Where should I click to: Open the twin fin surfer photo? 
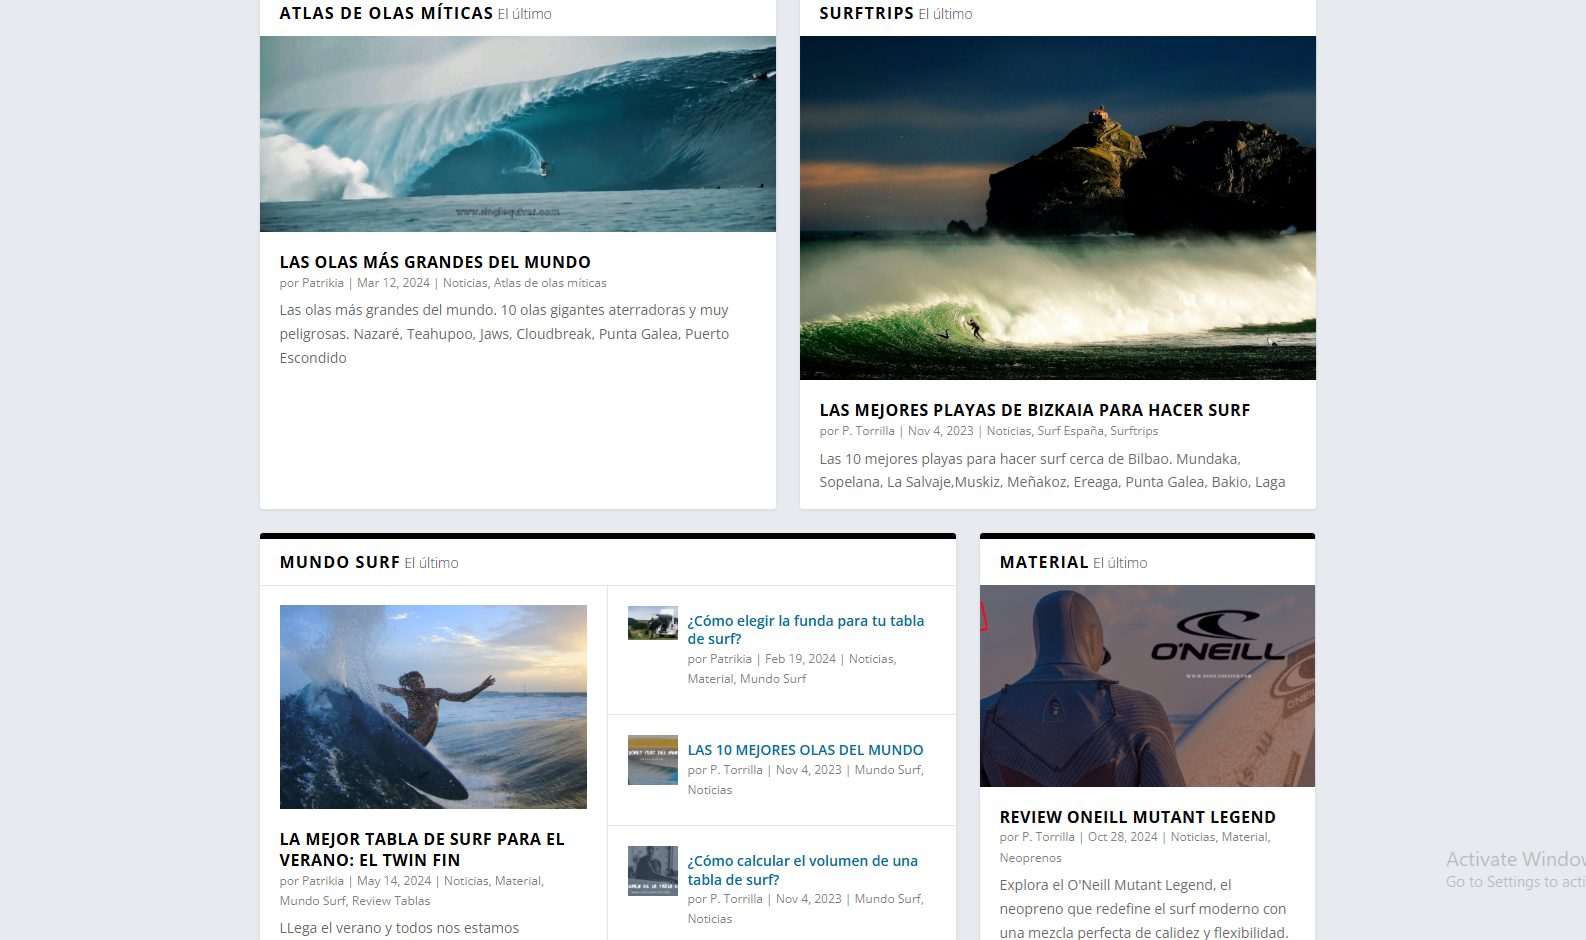433,706
